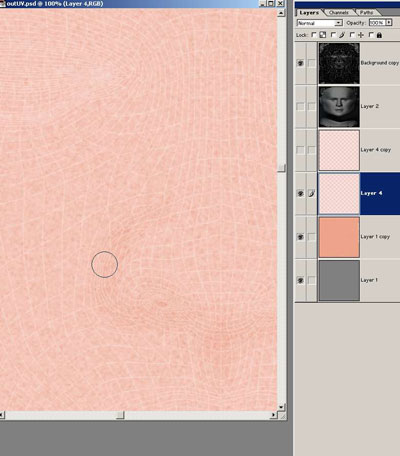This screenshot has height=456, width=400.
Task: Click the Layer 1 name
Action: click(369, 280)
